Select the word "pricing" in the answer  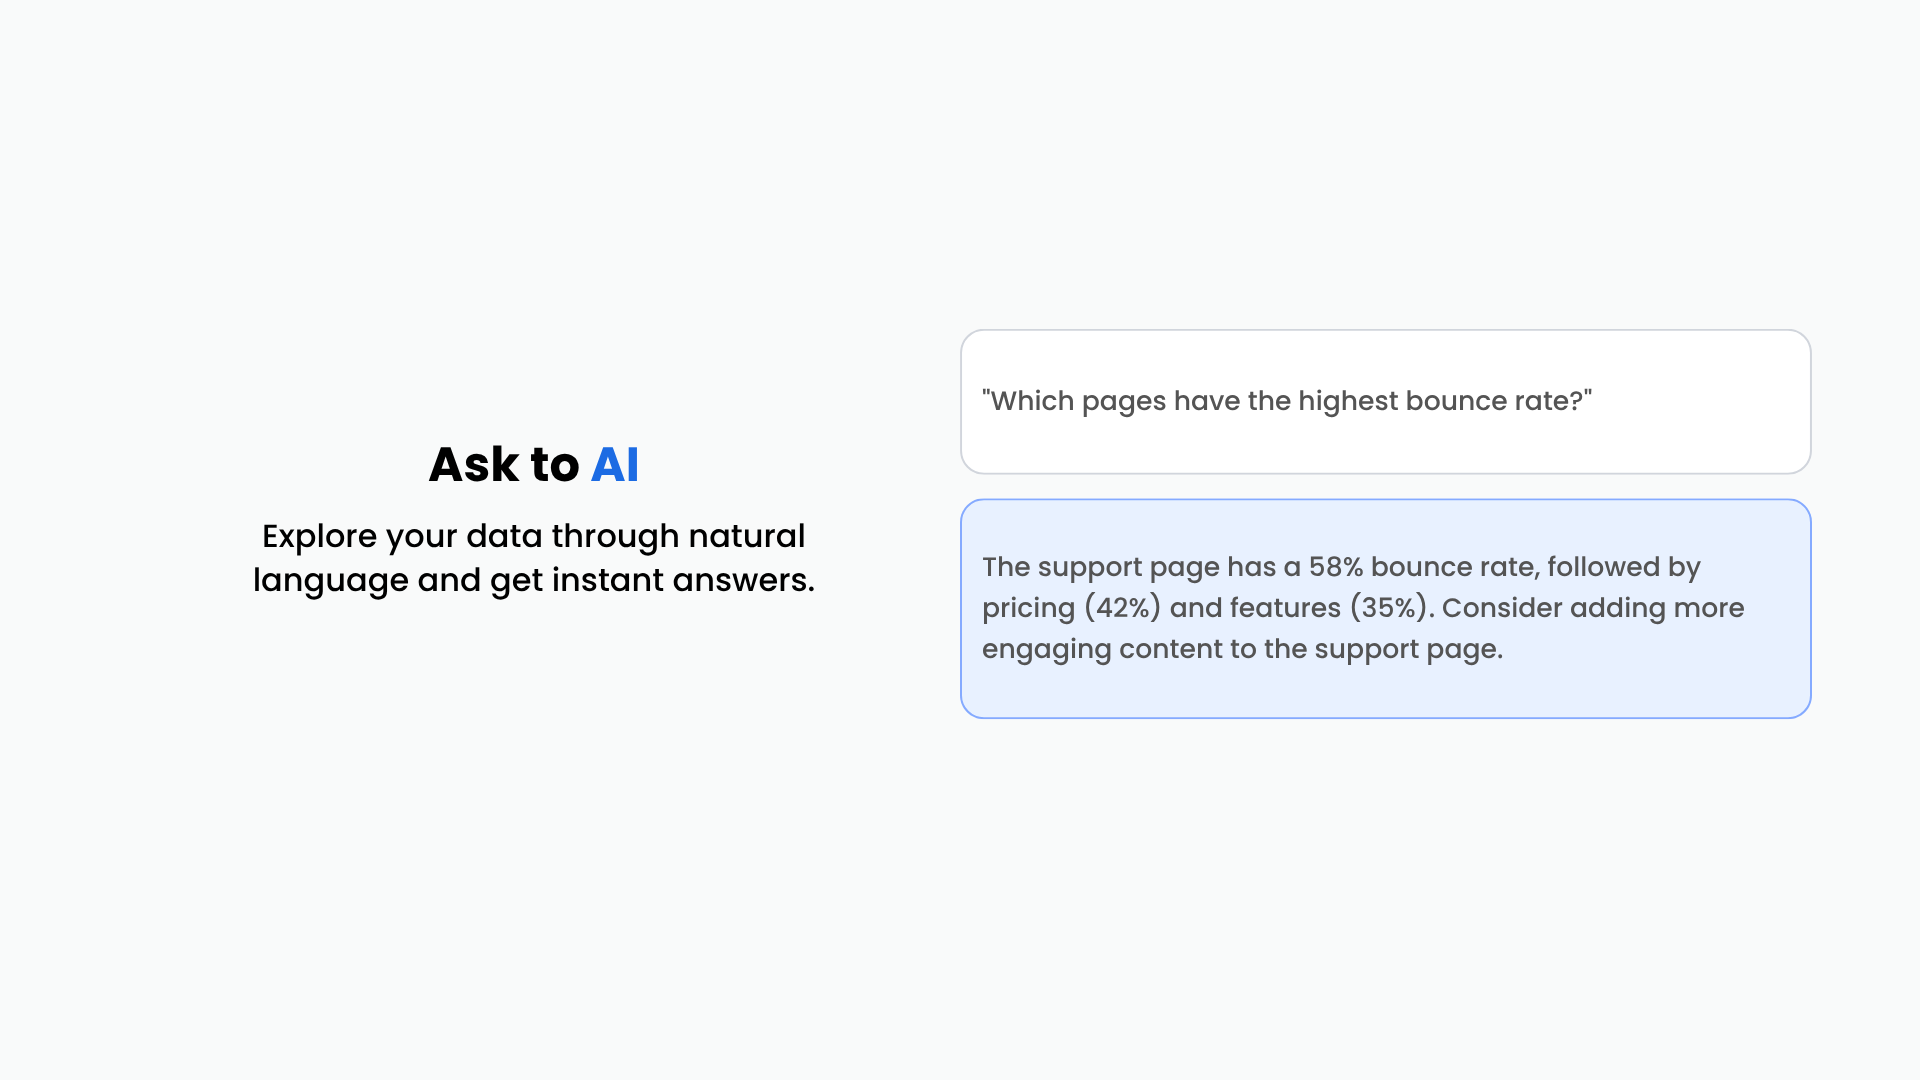click(1029, 609)
